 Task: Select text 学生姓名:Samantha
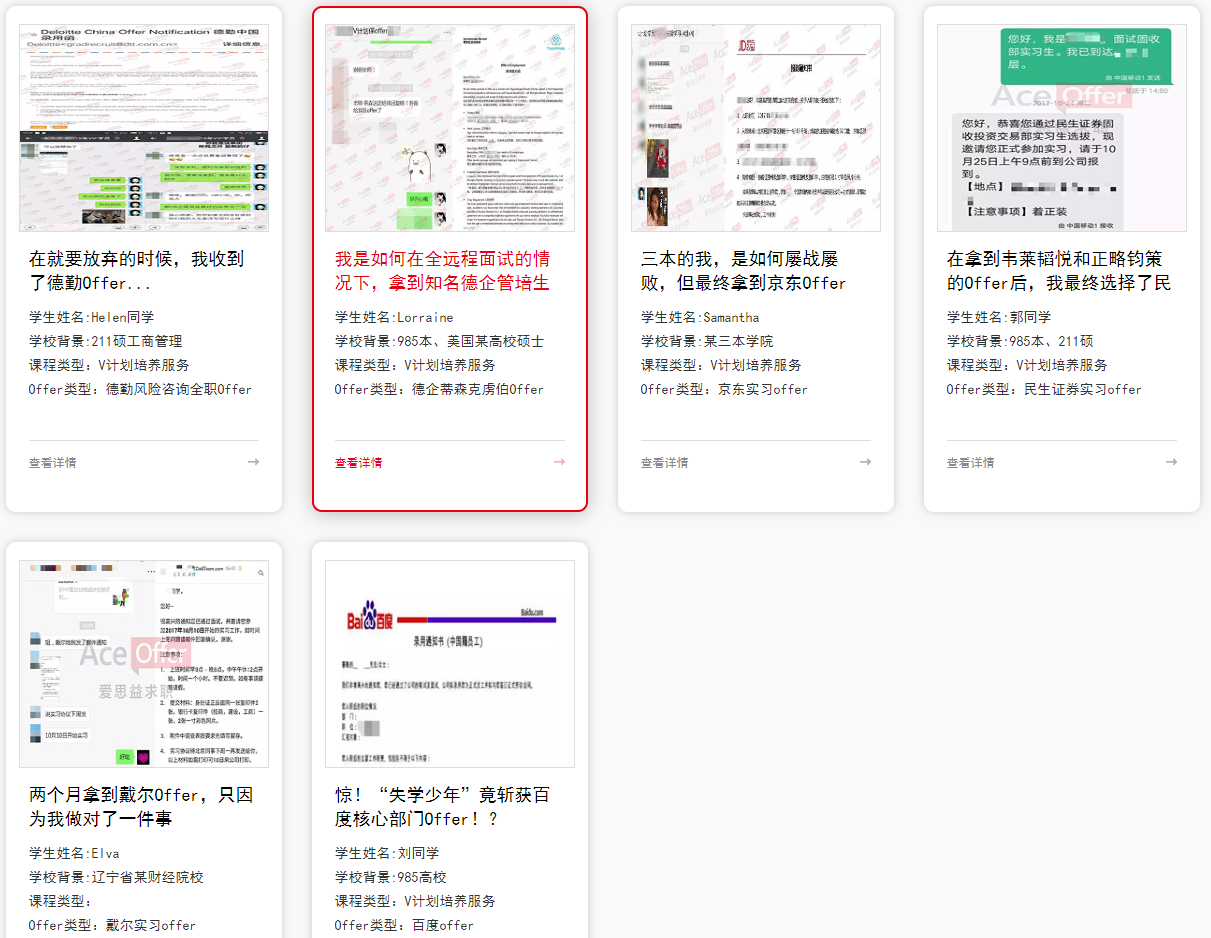click(x=700, y=317)
